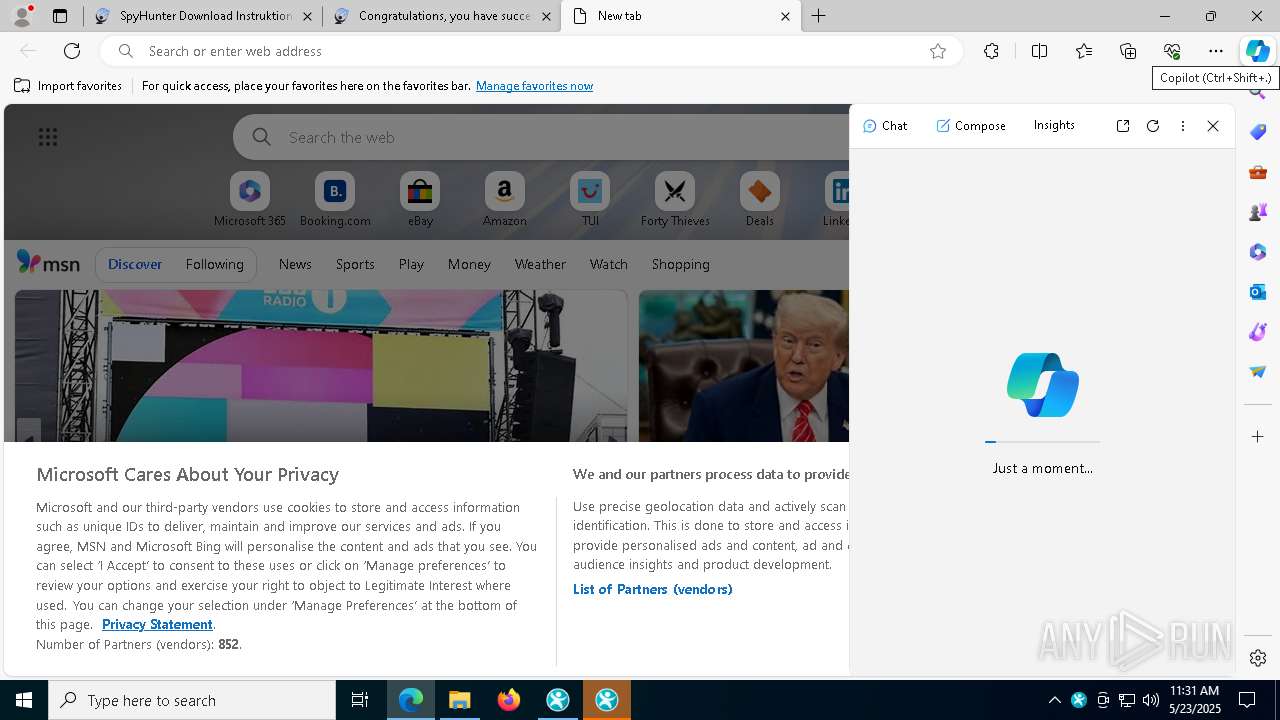Switch to Chat tab in Copilot
The width and height of the screenshot is (1280, 720).
(x=885, y=126)
